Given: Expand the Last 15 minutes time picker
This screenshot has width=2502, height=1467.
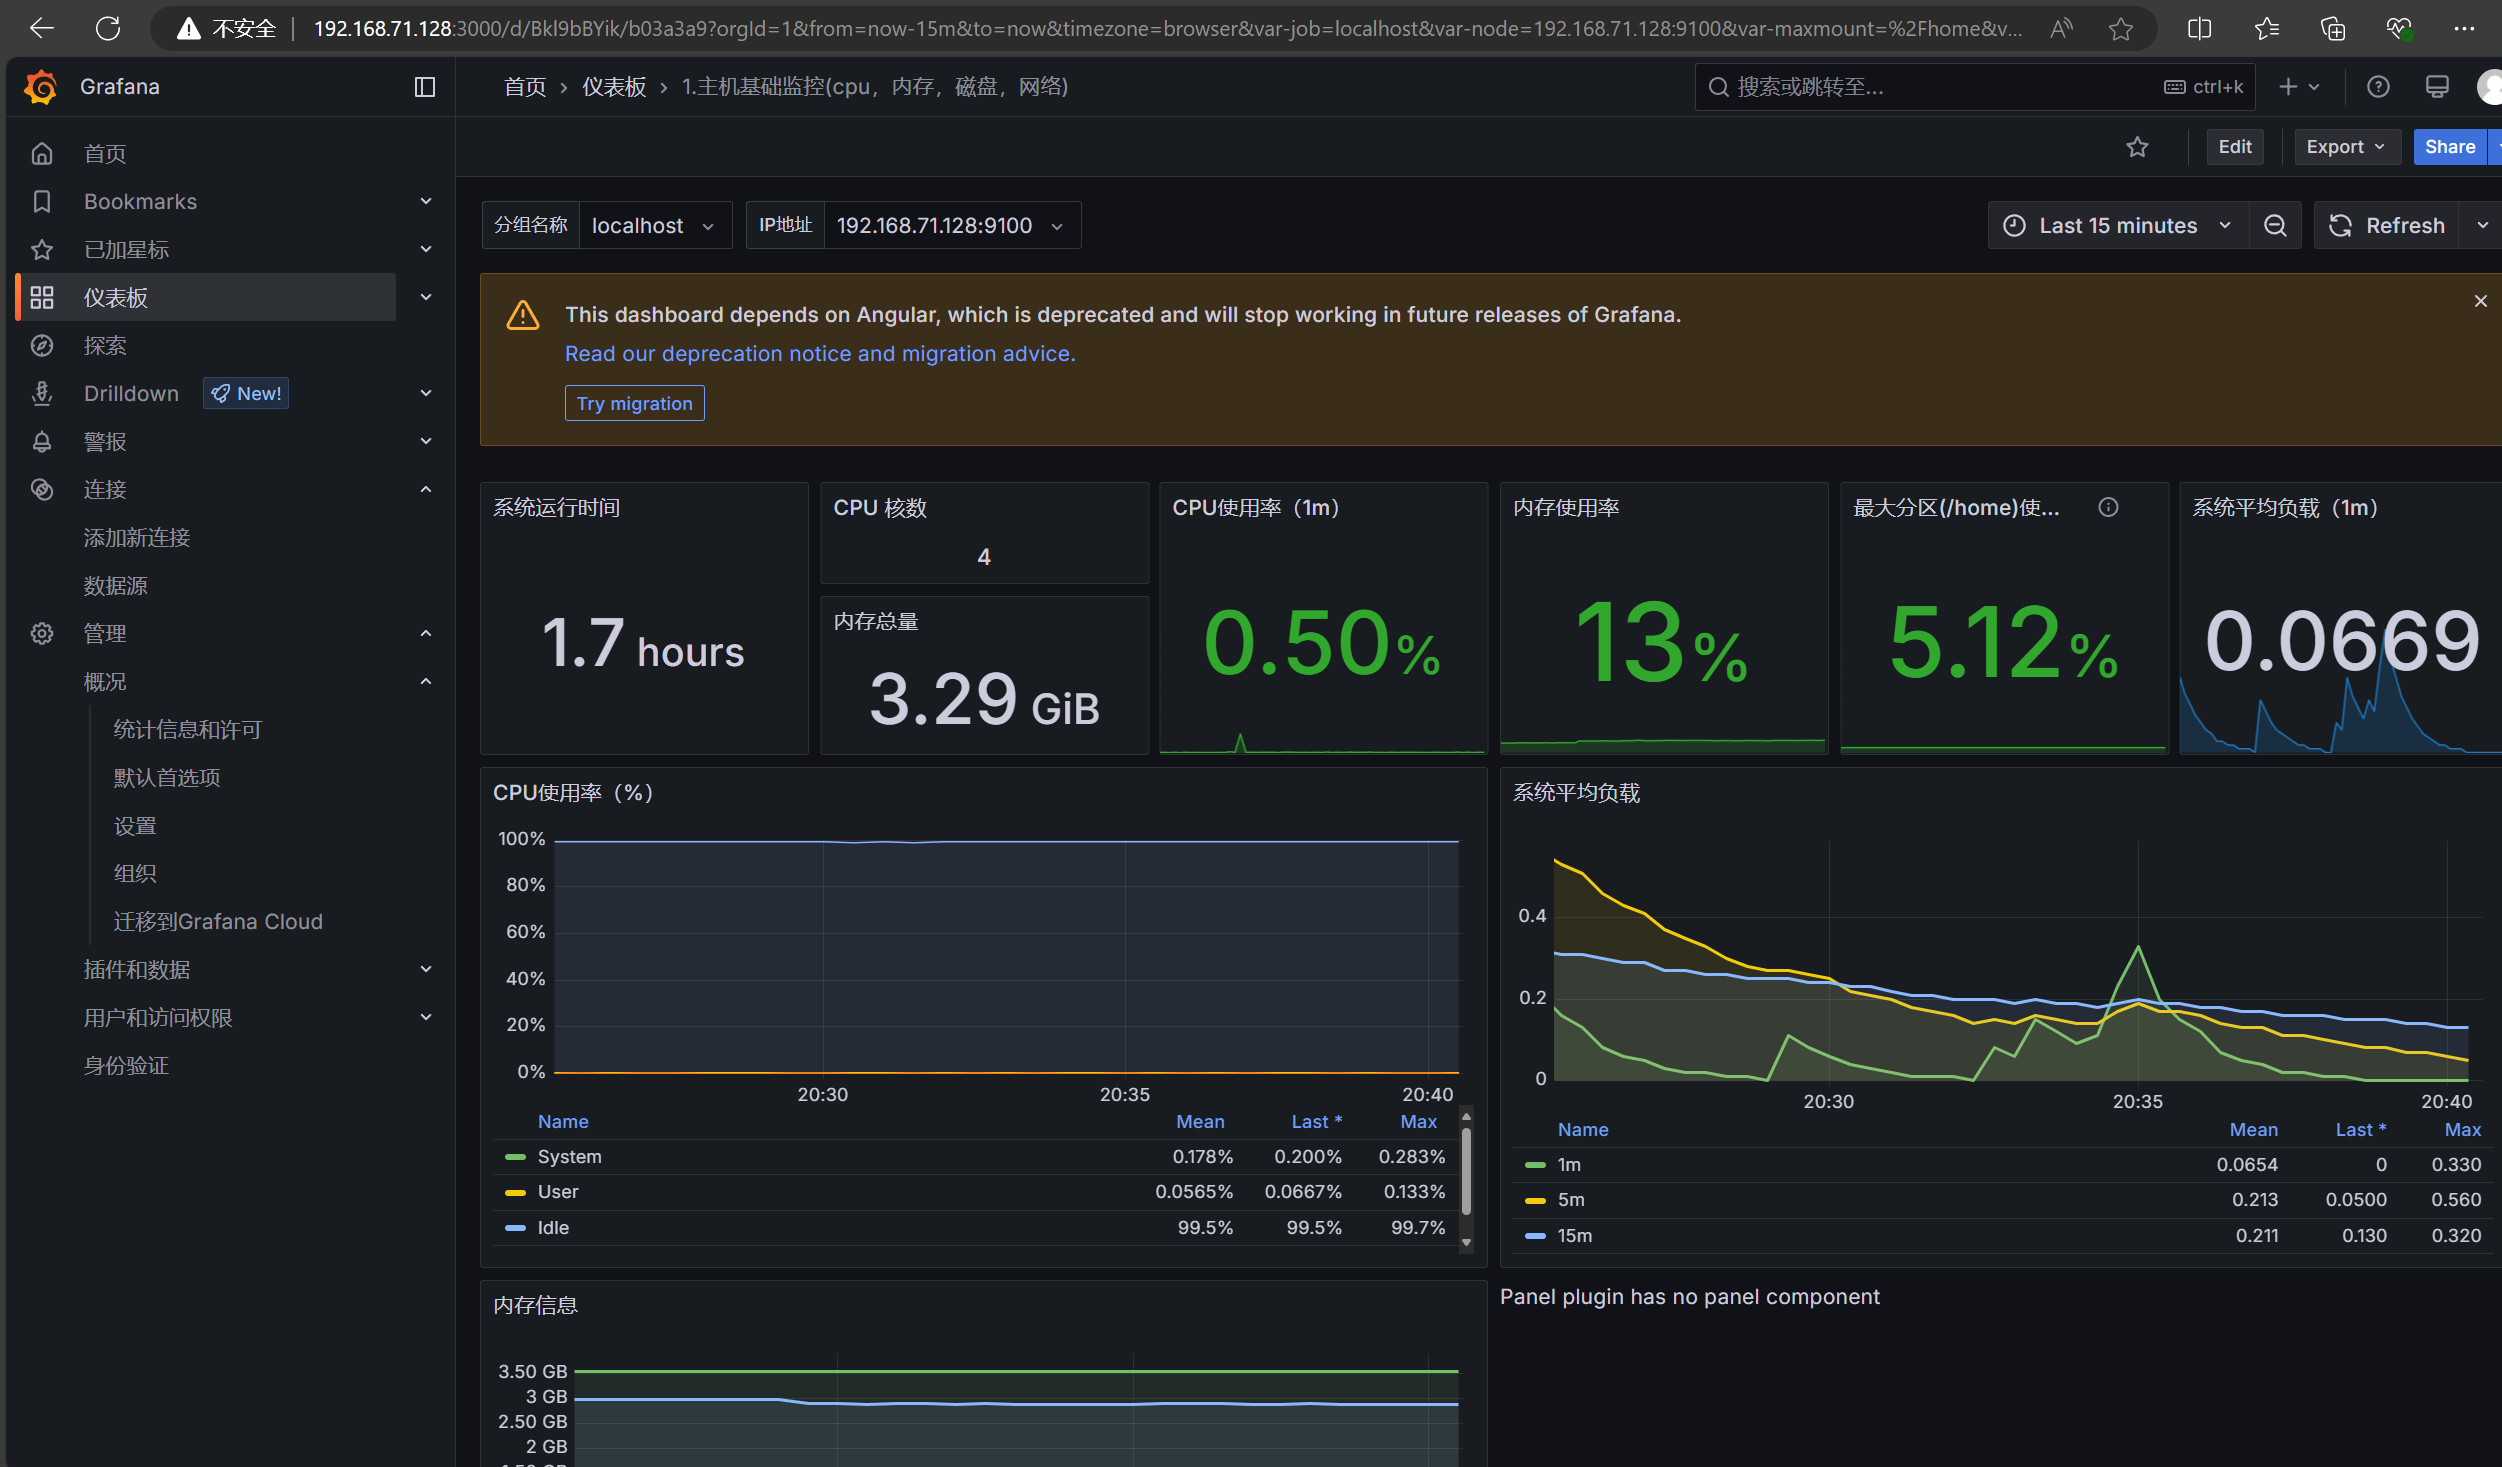Looking at the screenshot, I should pos(2118,225).
